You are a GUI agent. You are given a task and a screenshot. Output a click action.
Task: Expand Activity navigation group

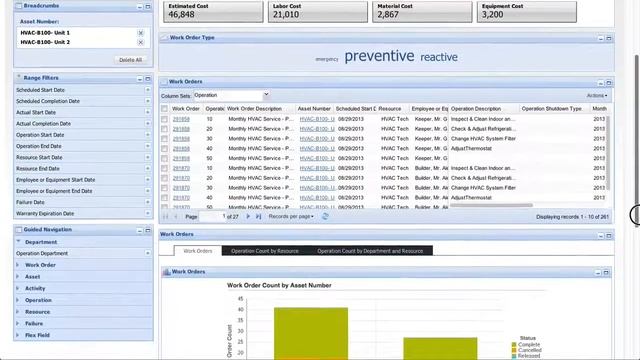(x=18, y=288)
